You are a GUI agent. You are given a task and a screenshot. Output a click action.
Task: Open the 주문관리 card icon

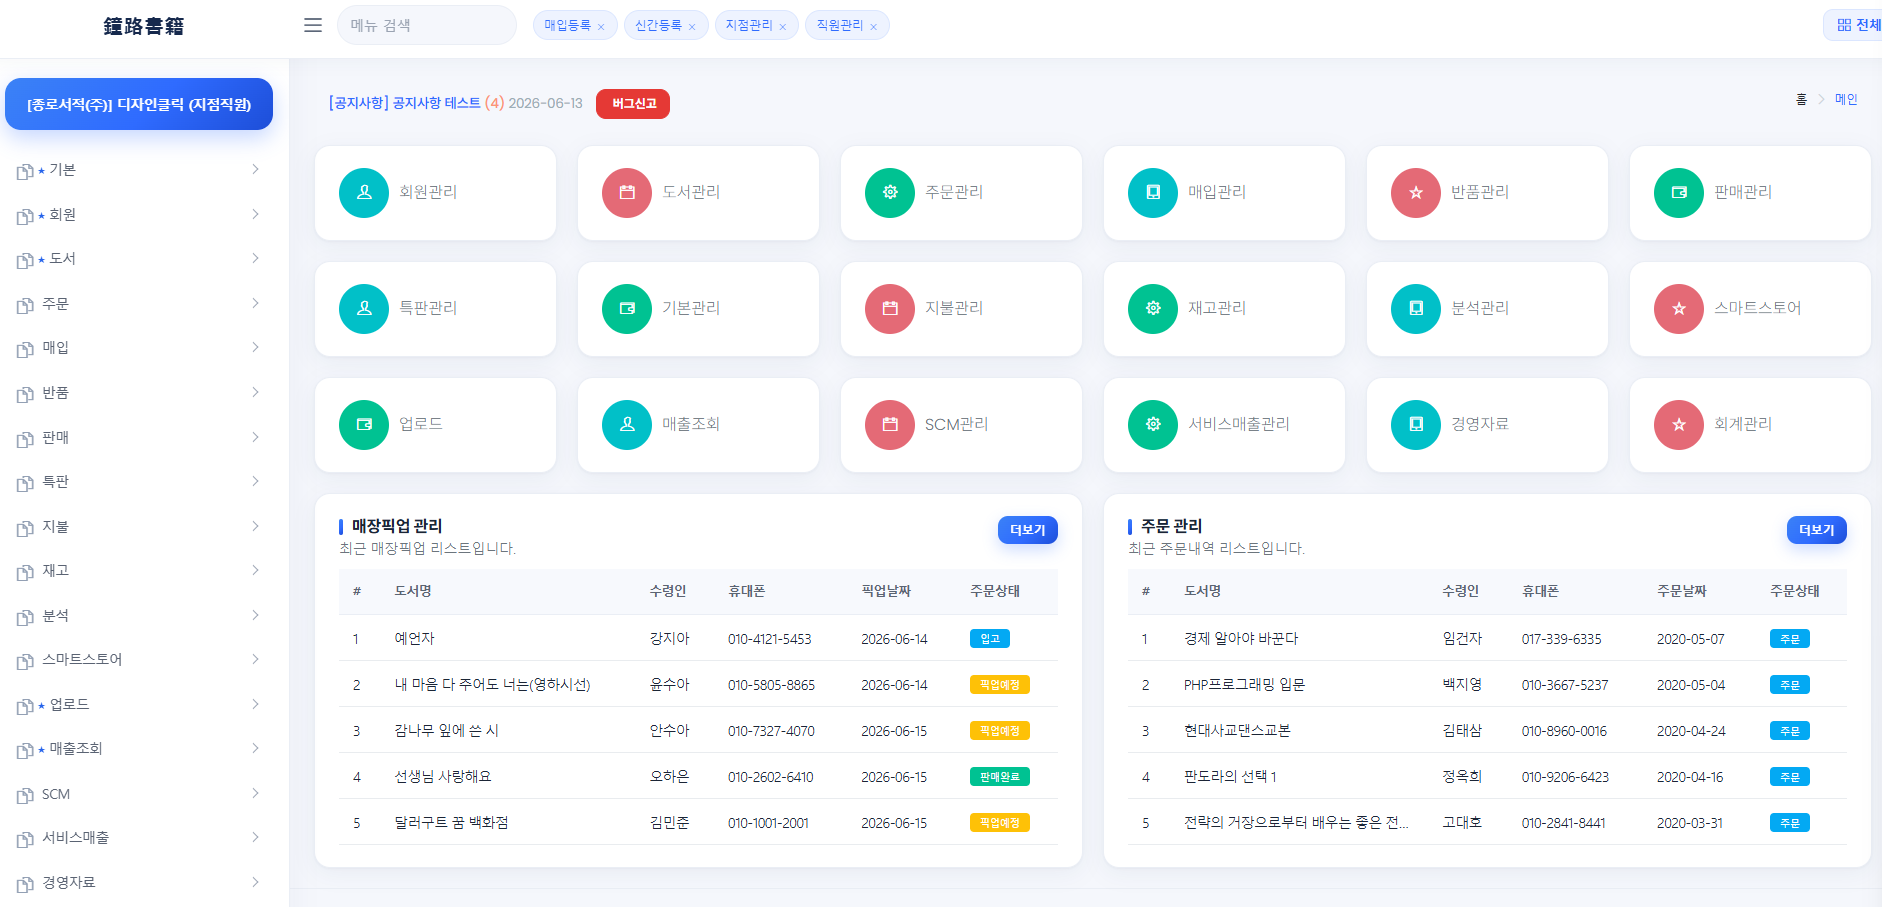[x=890, y=193]
